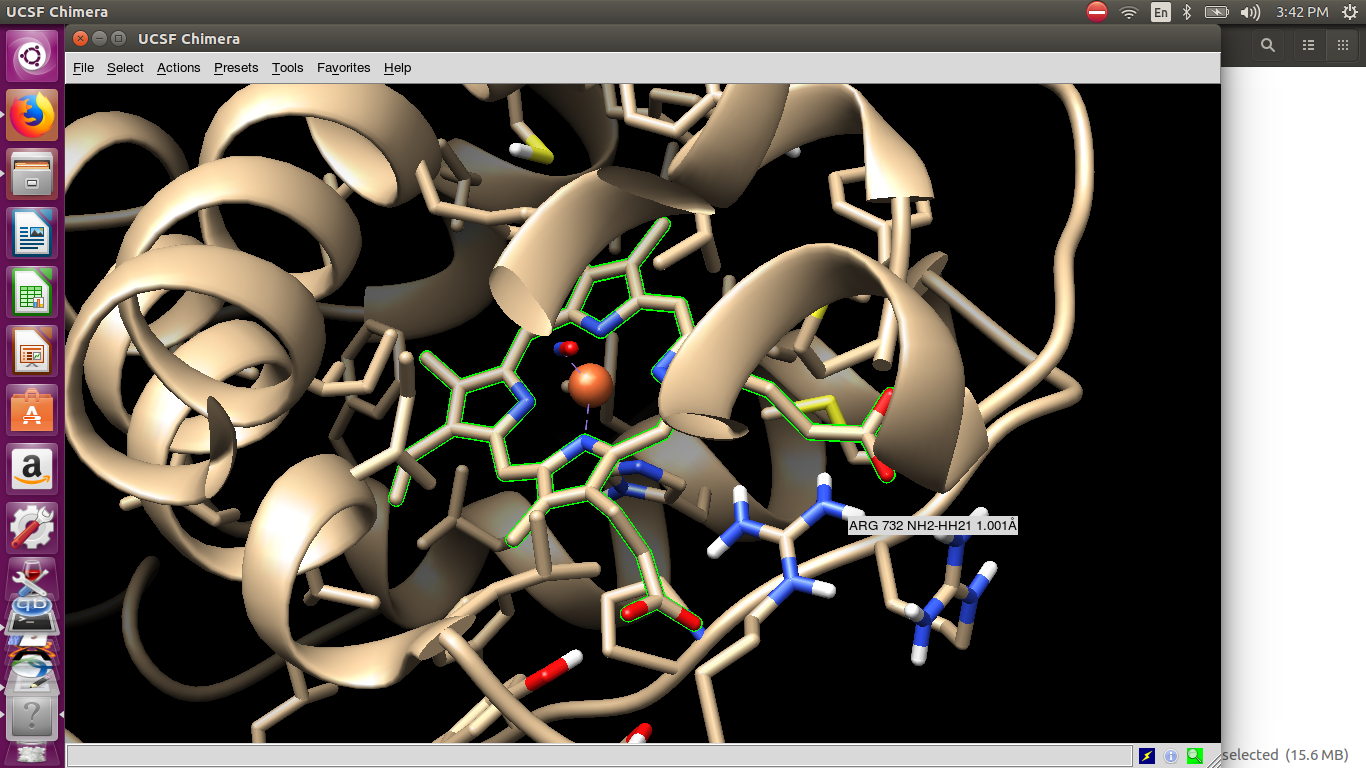
Task: Open the File menu
Action: [84, 68]
